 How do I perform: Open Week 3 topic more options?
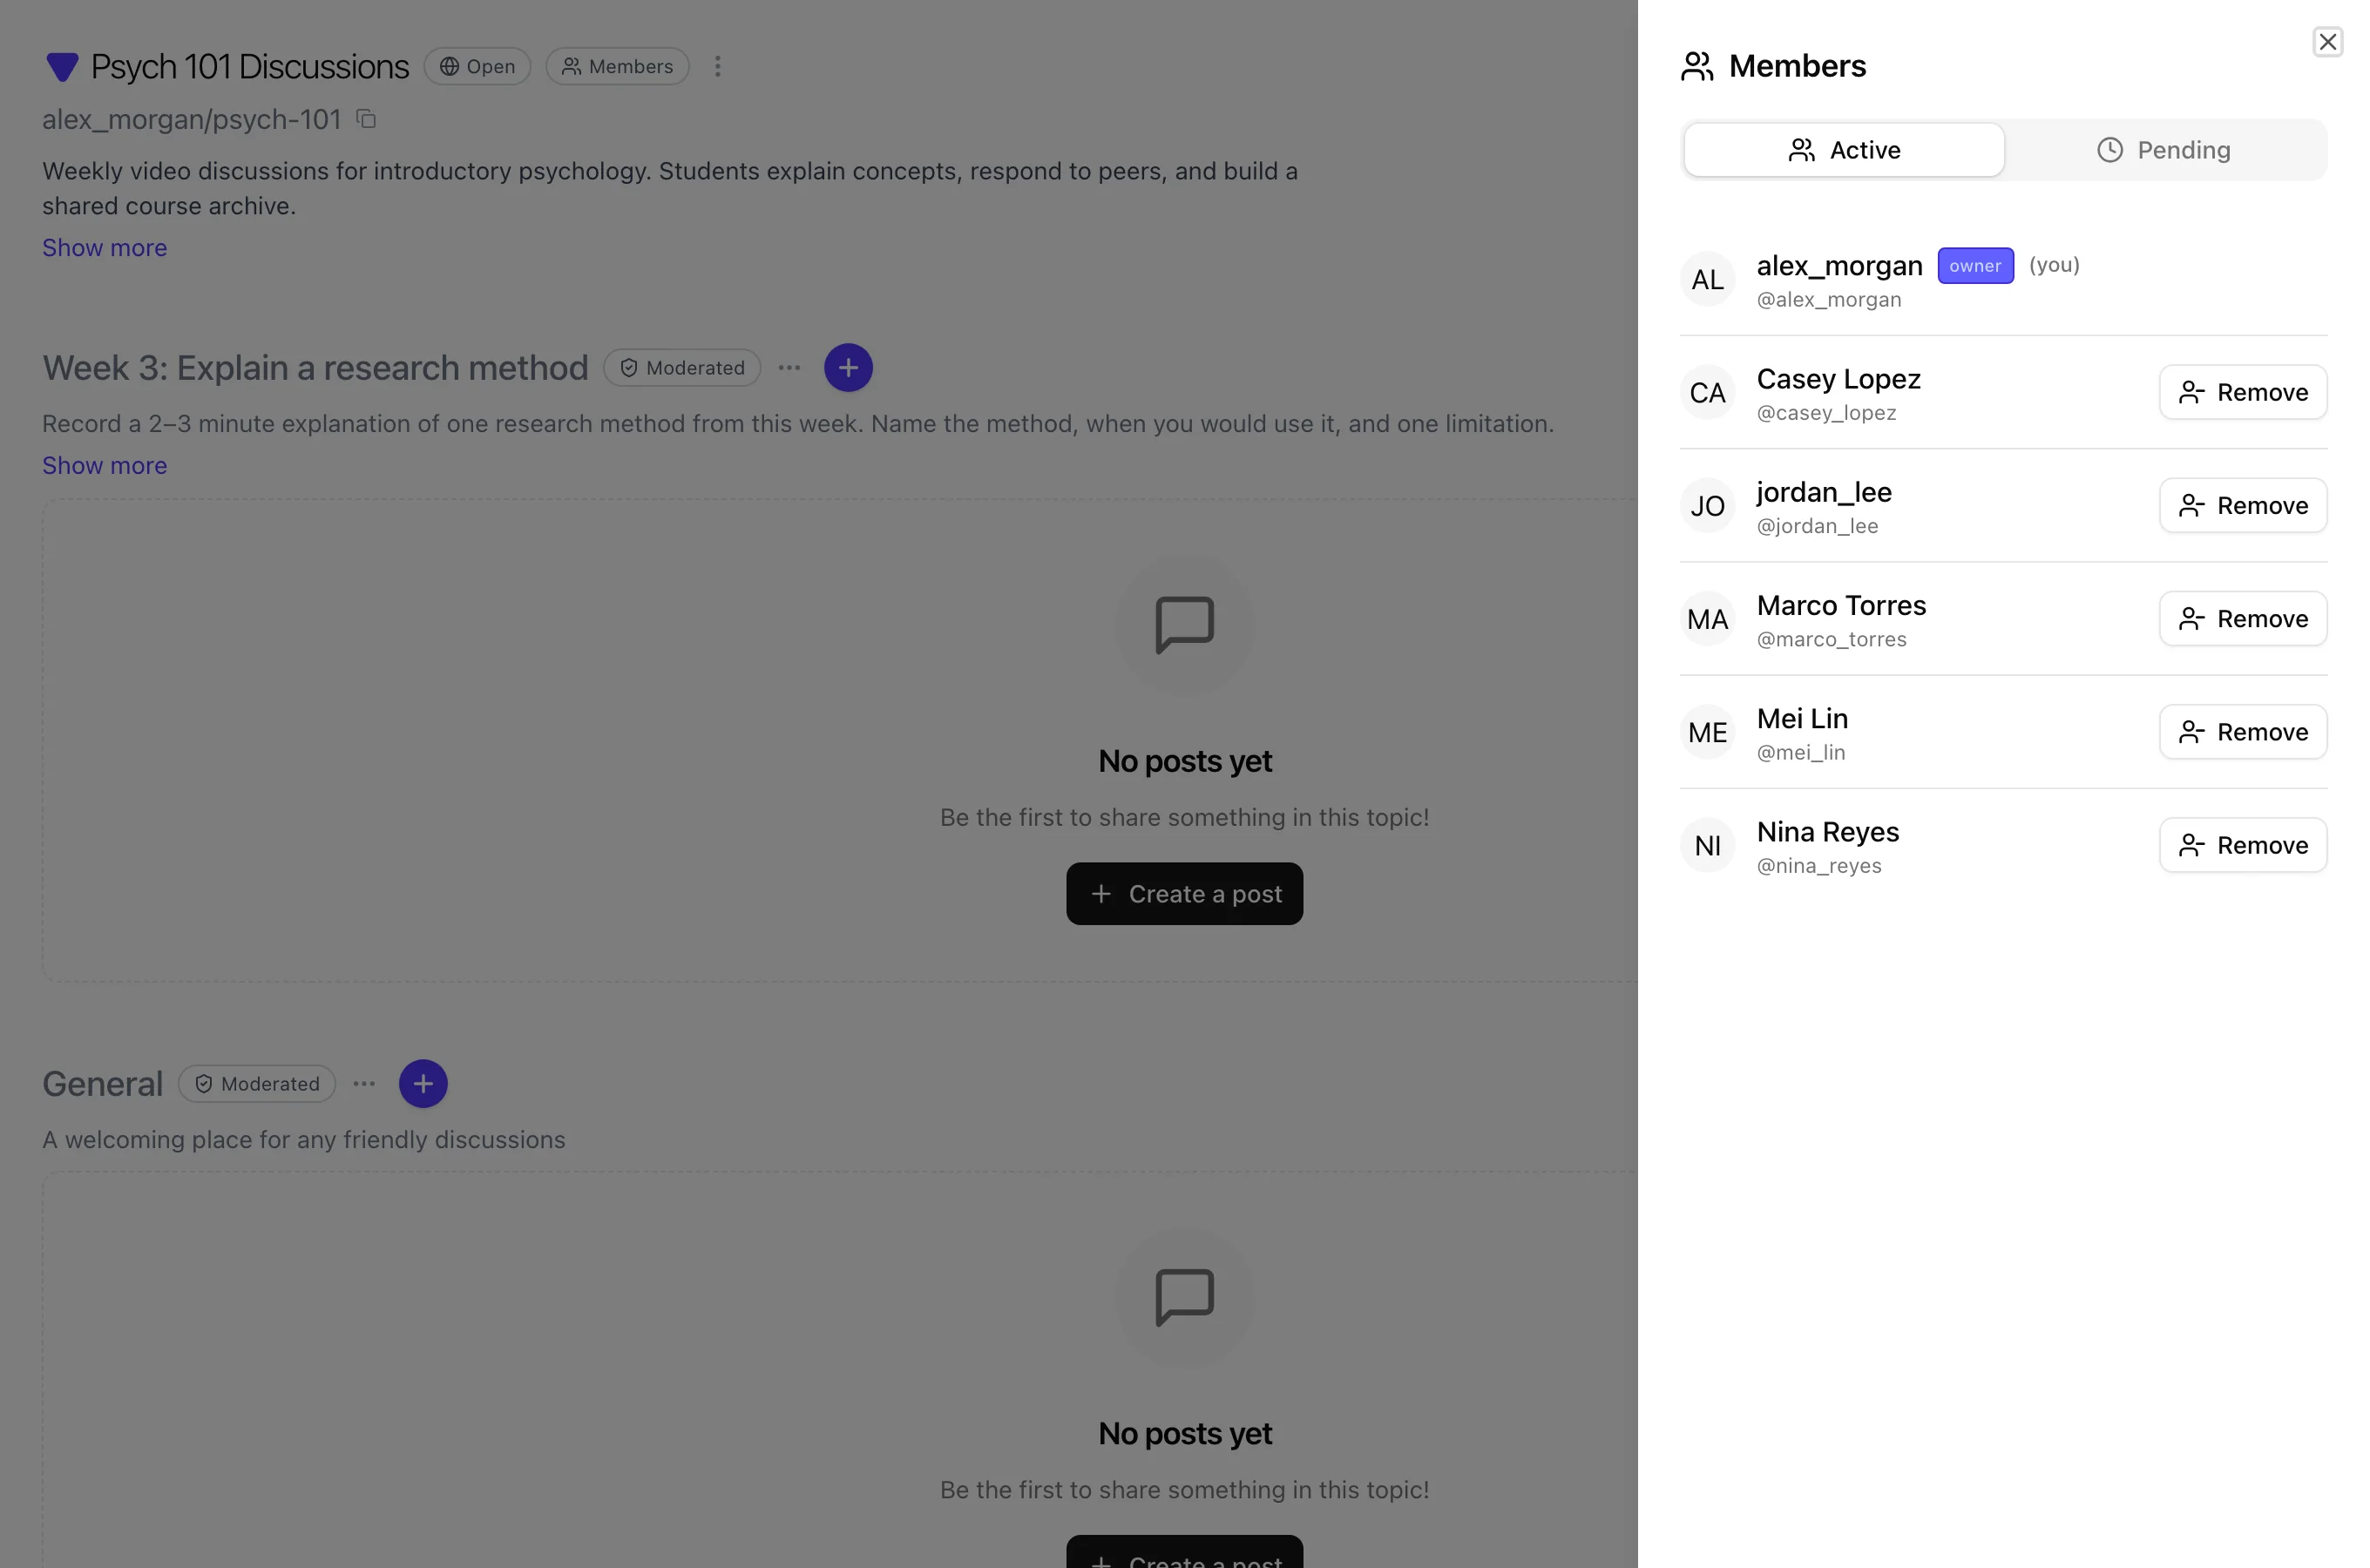point(789,367)
